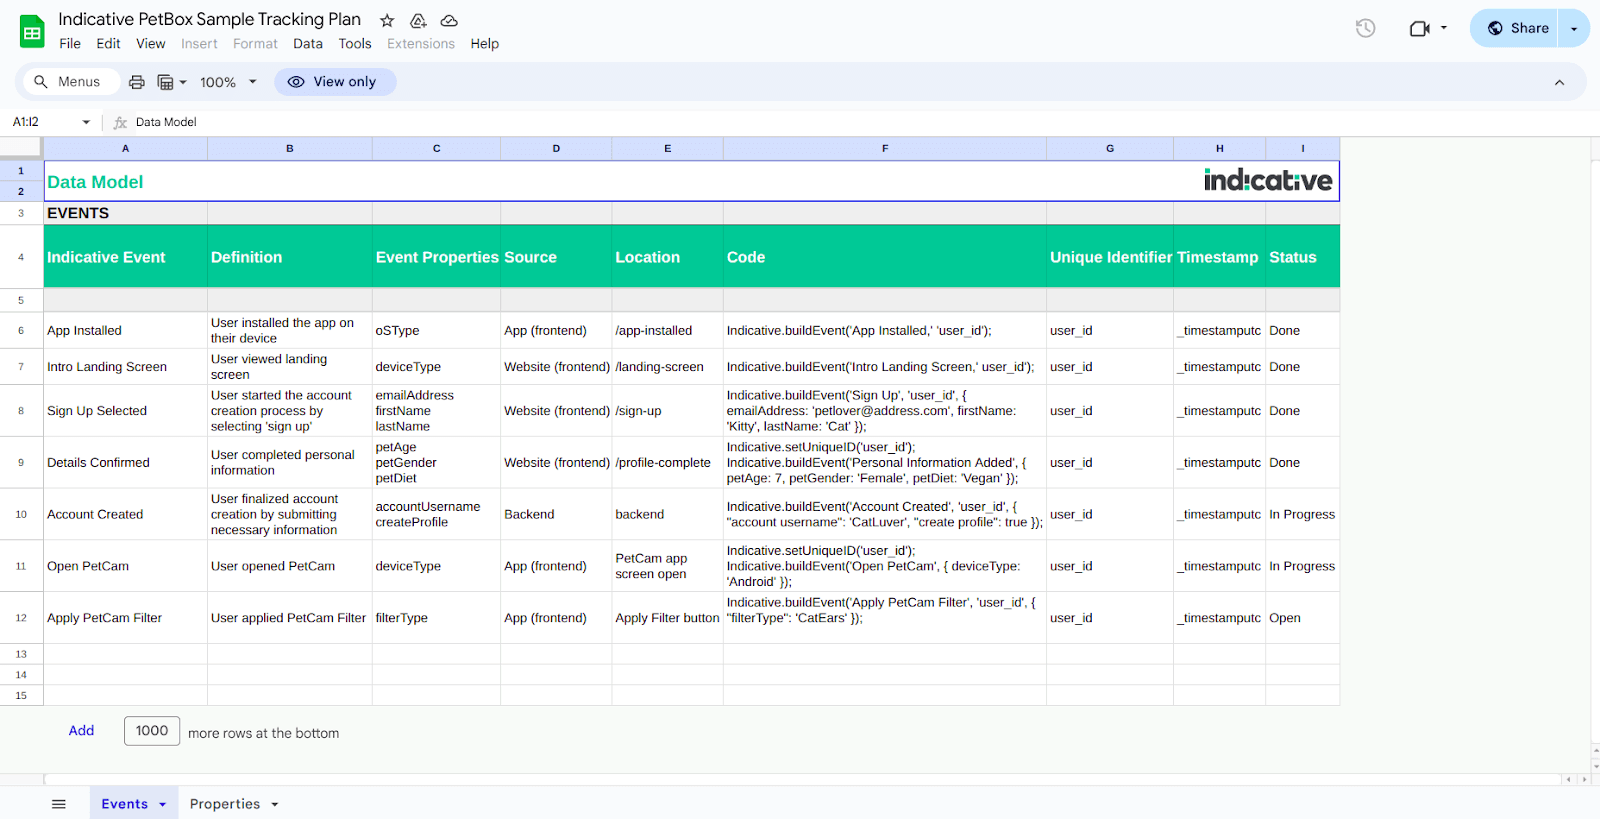Screen dimensions: 1600x819
Task: Open the View menu
Action: click(151, 44)
